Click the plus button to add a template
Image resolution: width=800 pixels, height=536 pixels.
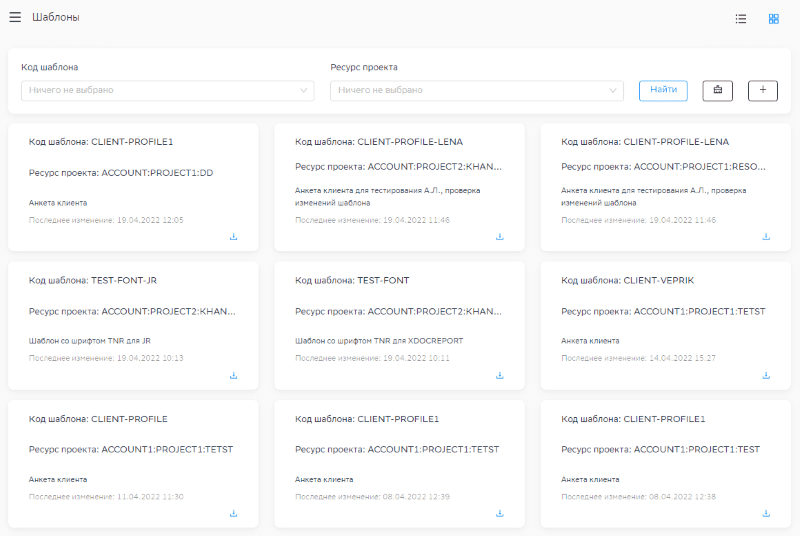tap(762, 90)
